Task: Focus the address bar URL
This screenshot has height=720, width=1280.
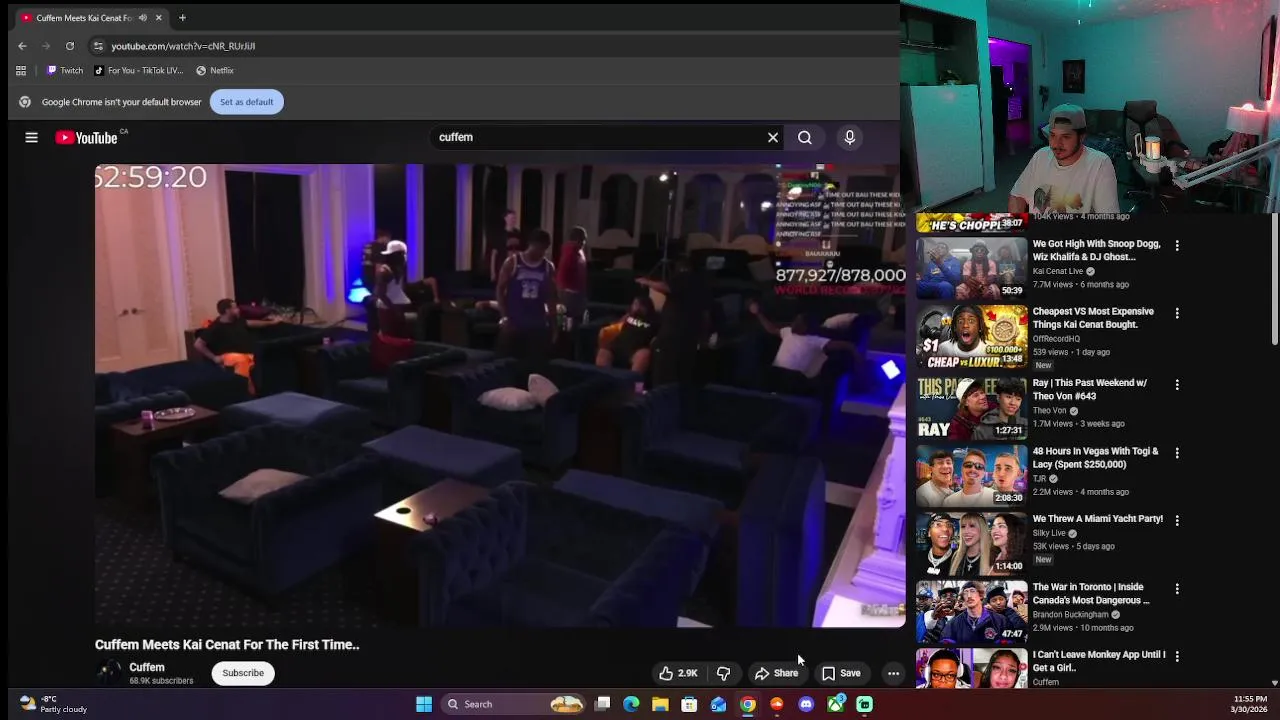Action: click(183, 46)
